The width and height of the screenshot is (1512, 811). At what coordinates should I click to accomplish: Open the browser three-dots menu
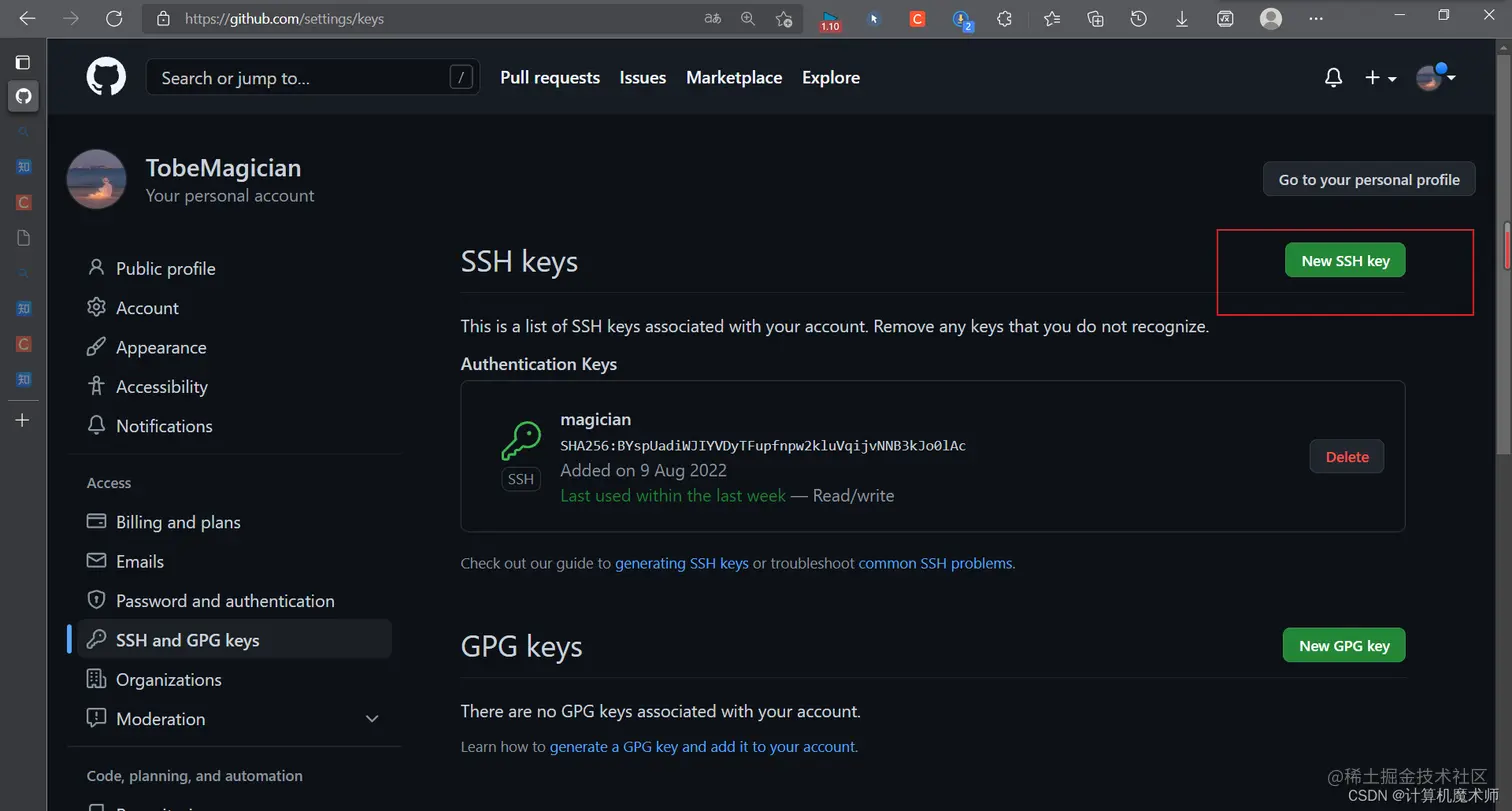point(1316,18)
